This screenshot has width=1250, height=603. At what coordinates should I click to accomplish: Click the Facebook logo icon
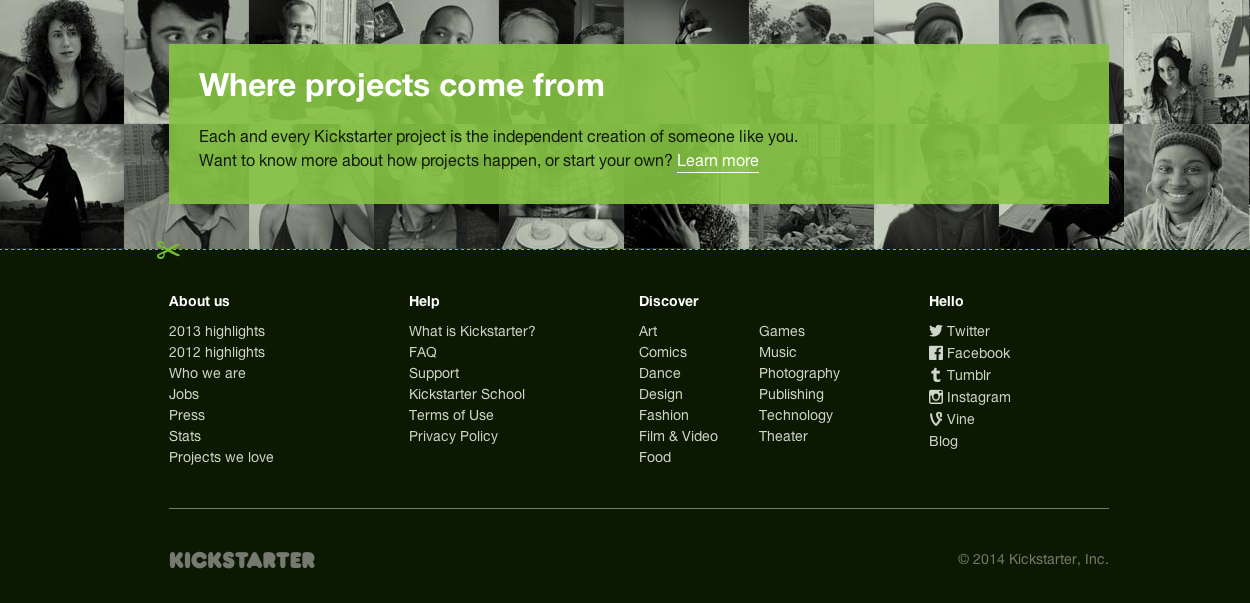(x=936, y=353)
